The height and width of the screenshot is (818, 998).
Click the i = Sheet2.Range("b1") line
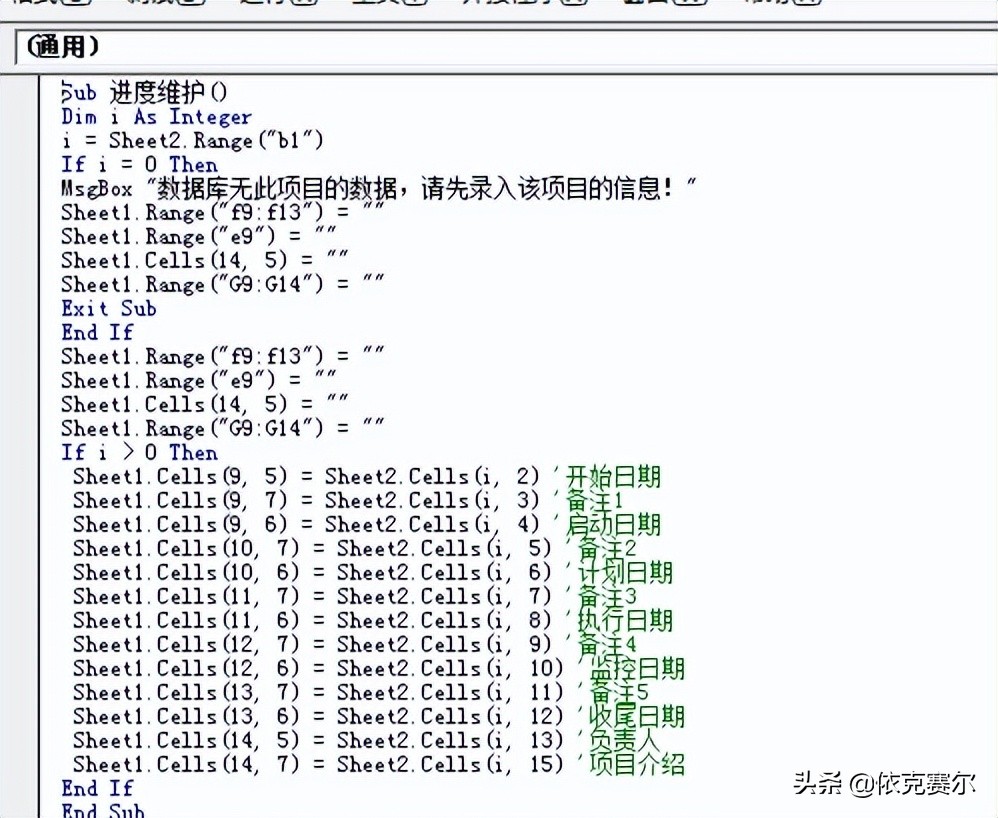pos(192,141)
